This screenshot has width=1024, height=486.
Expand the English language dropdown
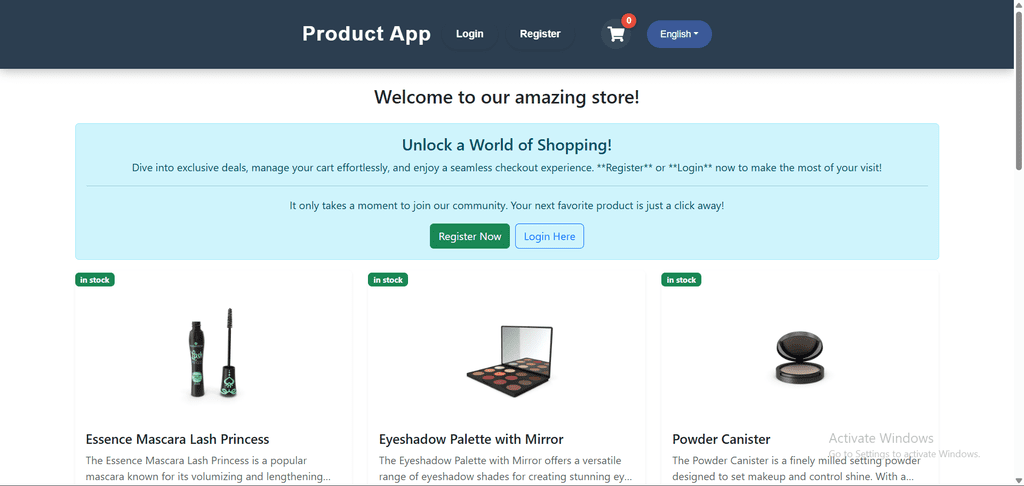pyautogui.click(x=679, y=34)
